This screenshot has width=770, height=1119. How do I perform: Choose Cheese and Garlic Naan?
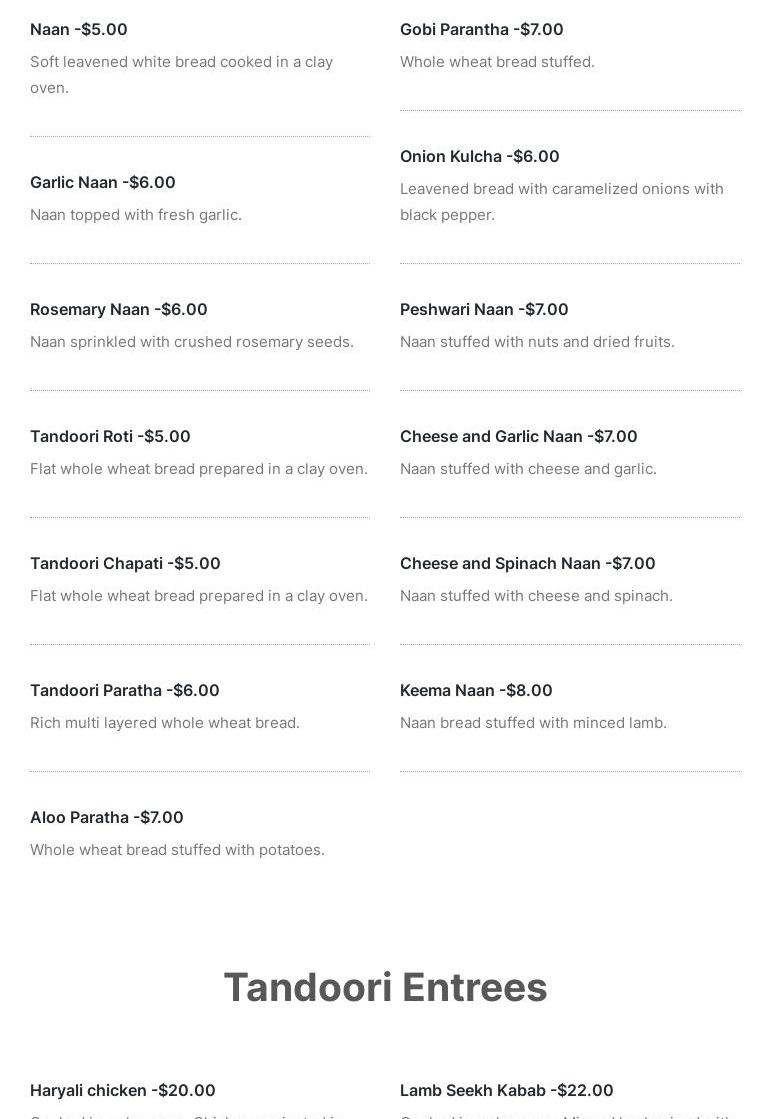(x=519, y=436)
